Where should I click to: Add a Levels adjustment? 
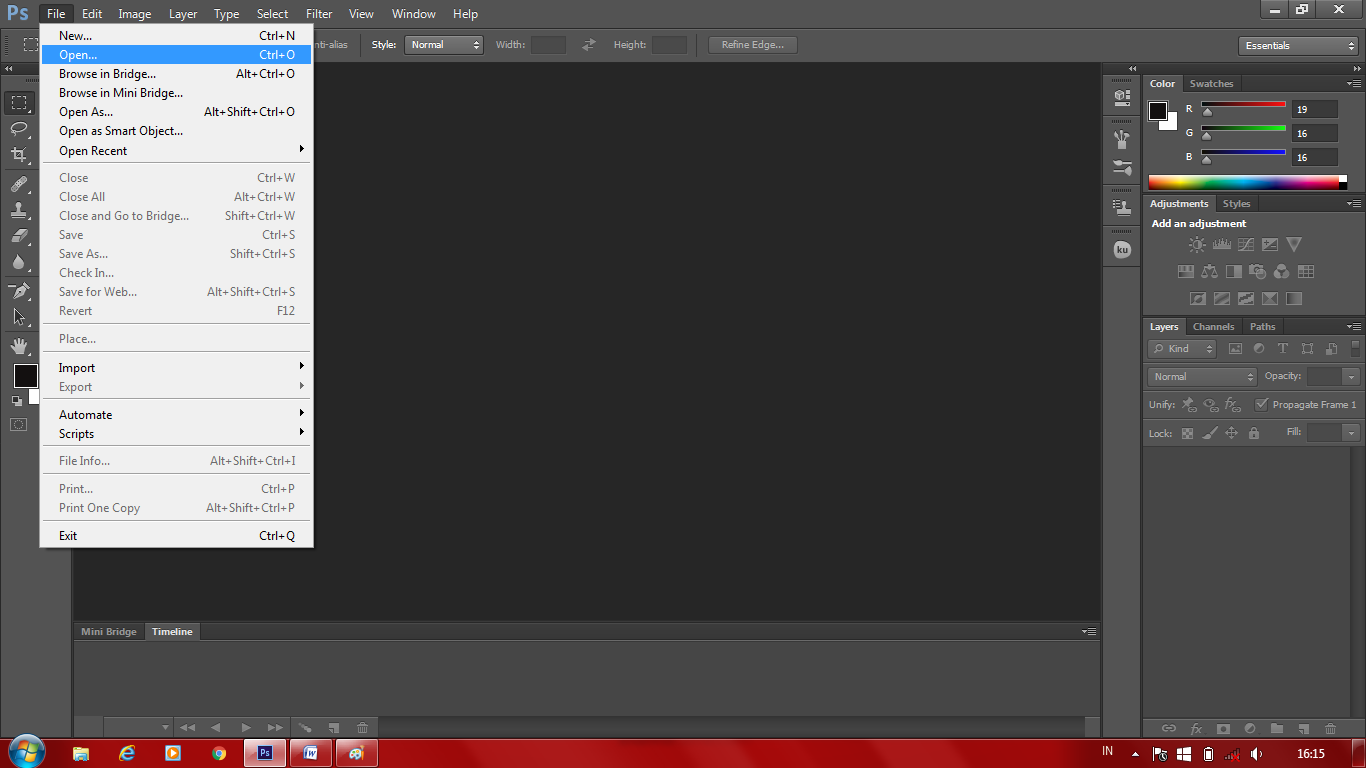coord(1221,244)
